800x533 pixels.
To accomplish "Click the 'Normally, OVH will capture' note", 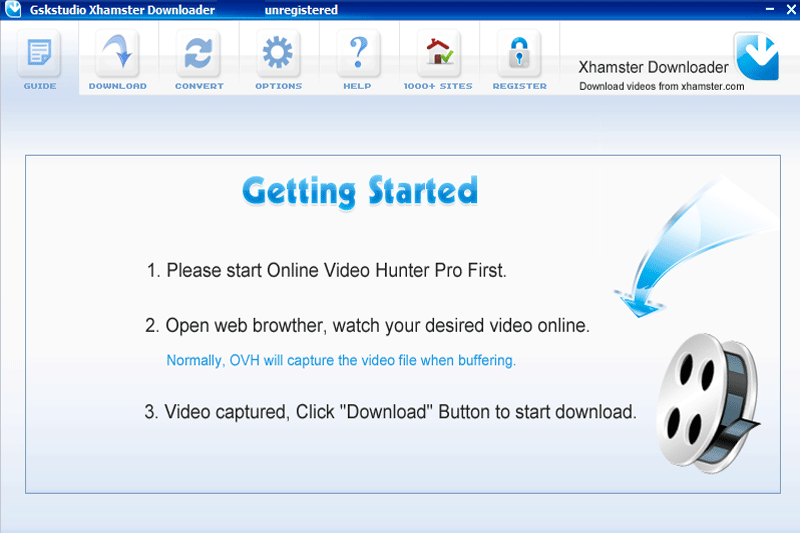I will (341, 360).
